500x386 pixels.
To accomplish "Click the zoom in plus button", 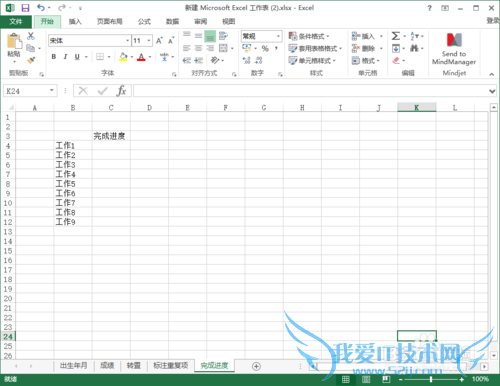I will coord(462,380).
